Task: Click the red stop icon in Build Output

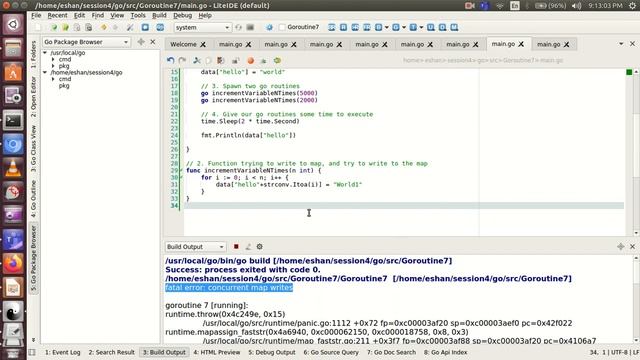Action: tap(236, 247)
